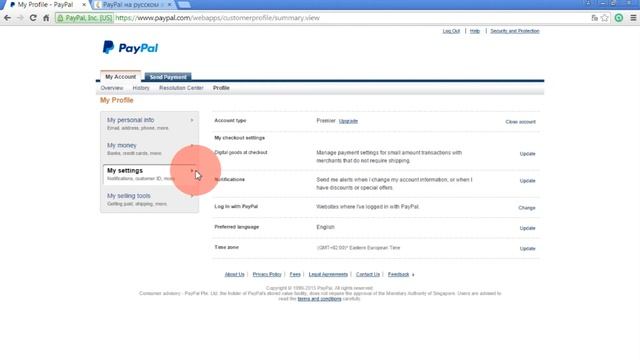Screen dimensions: 640x360
Task: Click the browser Back arrow
Action: coord(7,18)
